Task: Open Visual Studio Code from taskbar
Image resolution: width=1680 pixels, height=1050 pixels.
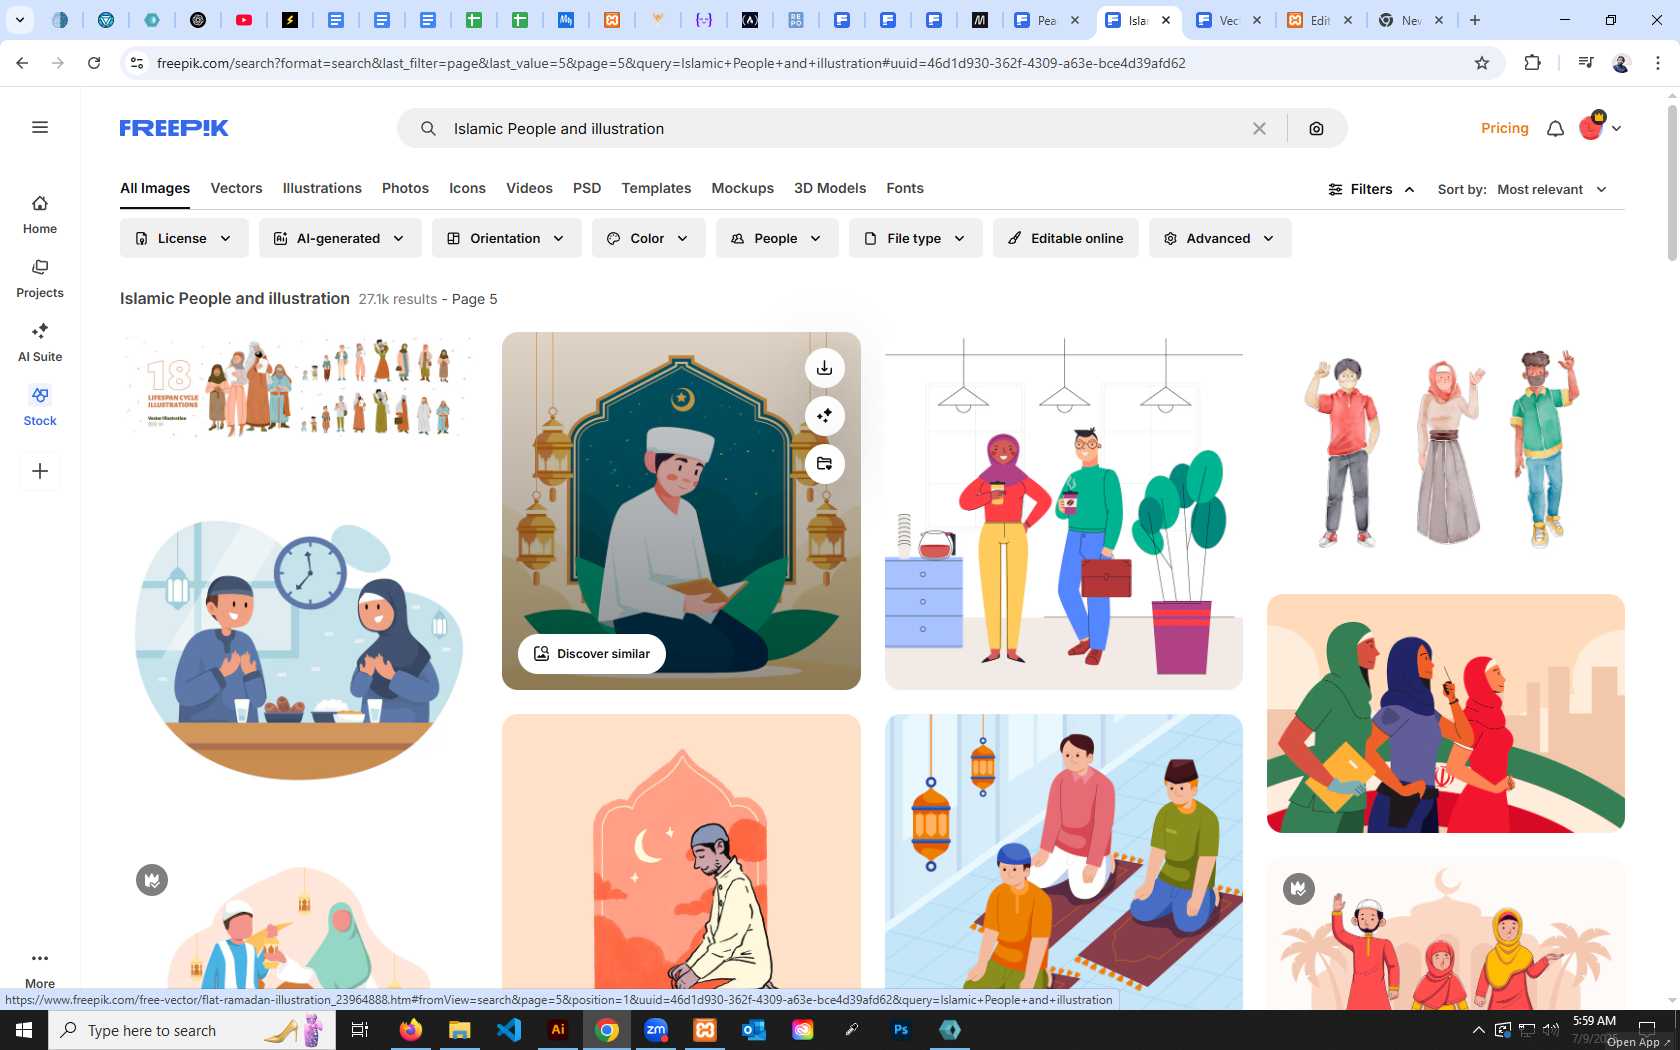Action: [x=509, y=1029]
